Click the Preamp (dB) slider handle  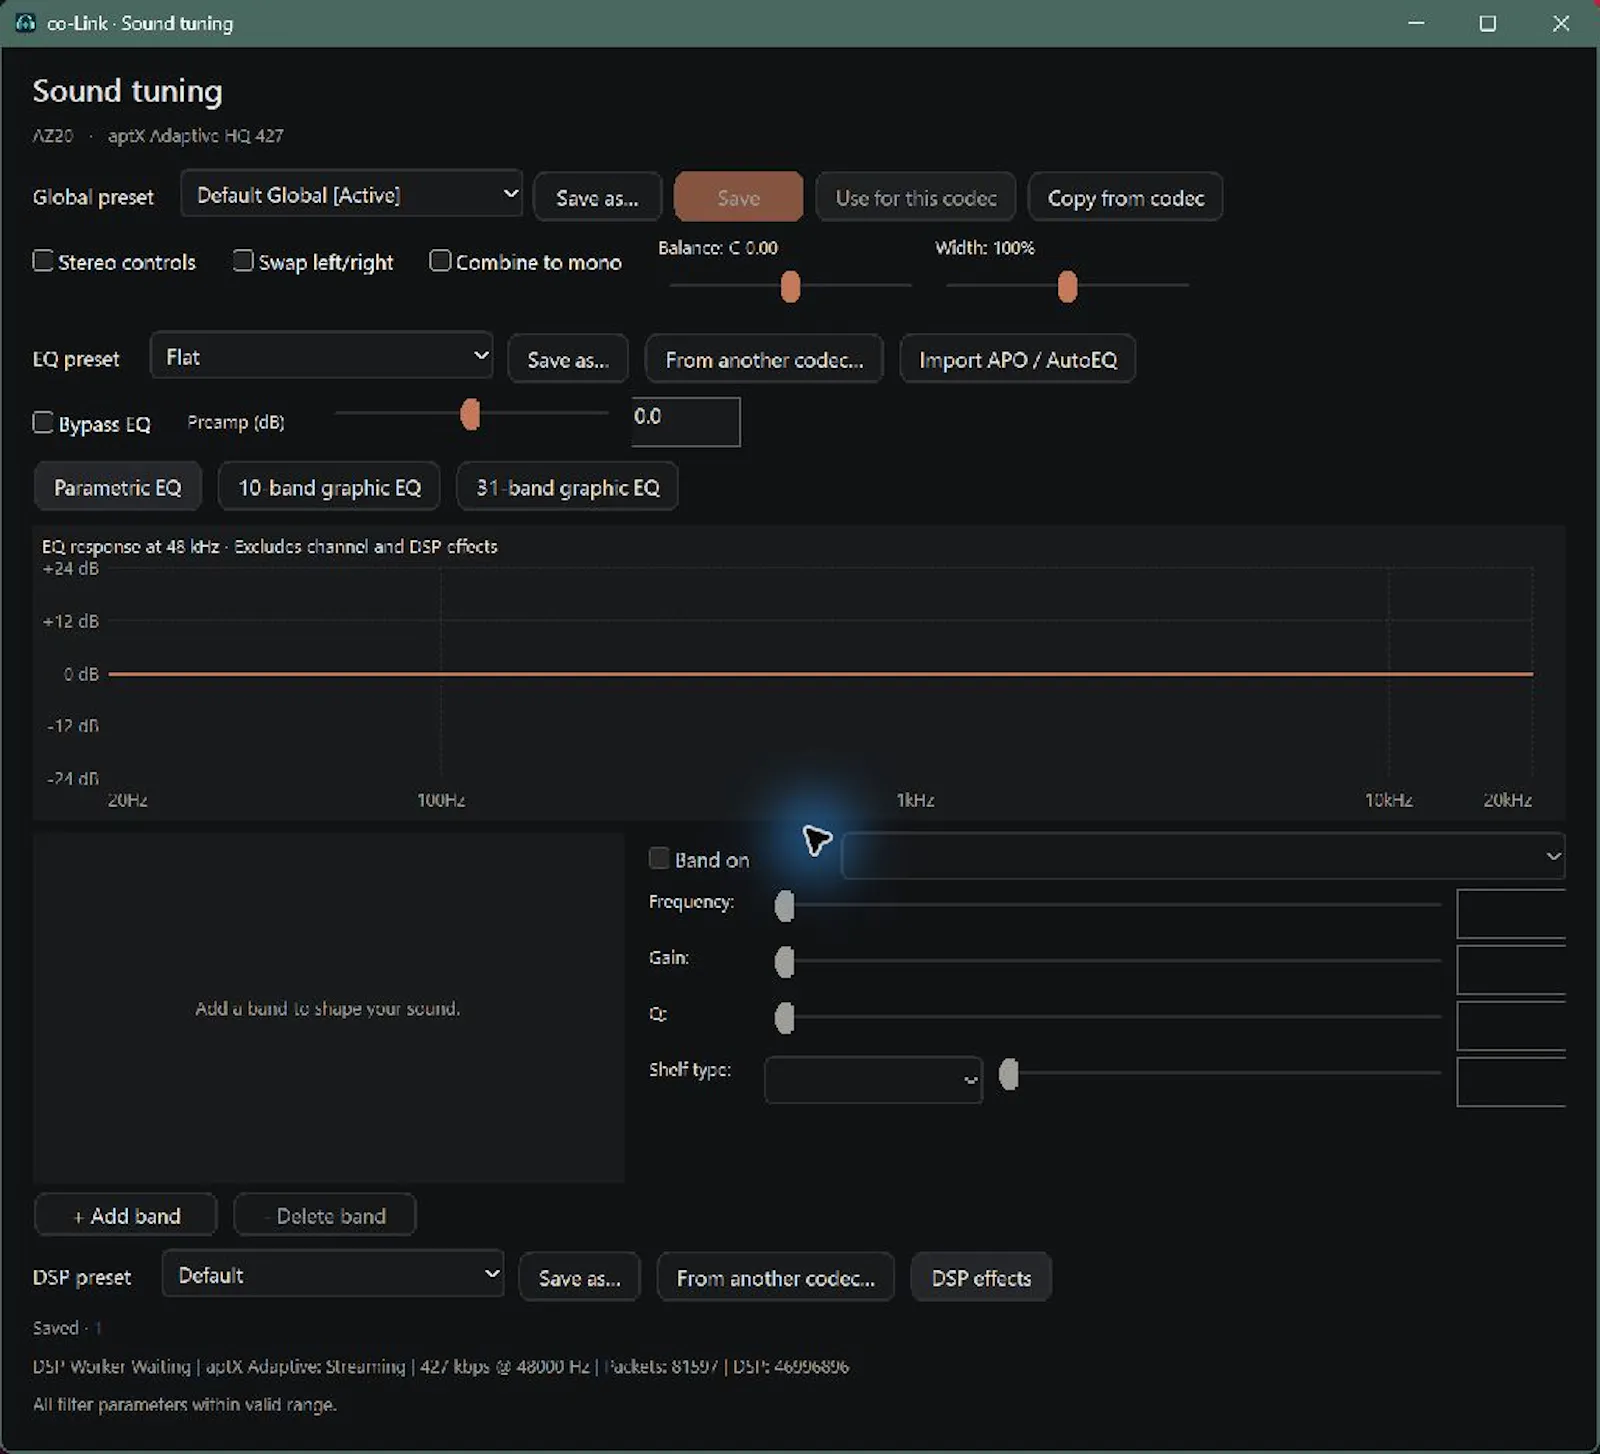coord(470,414)
